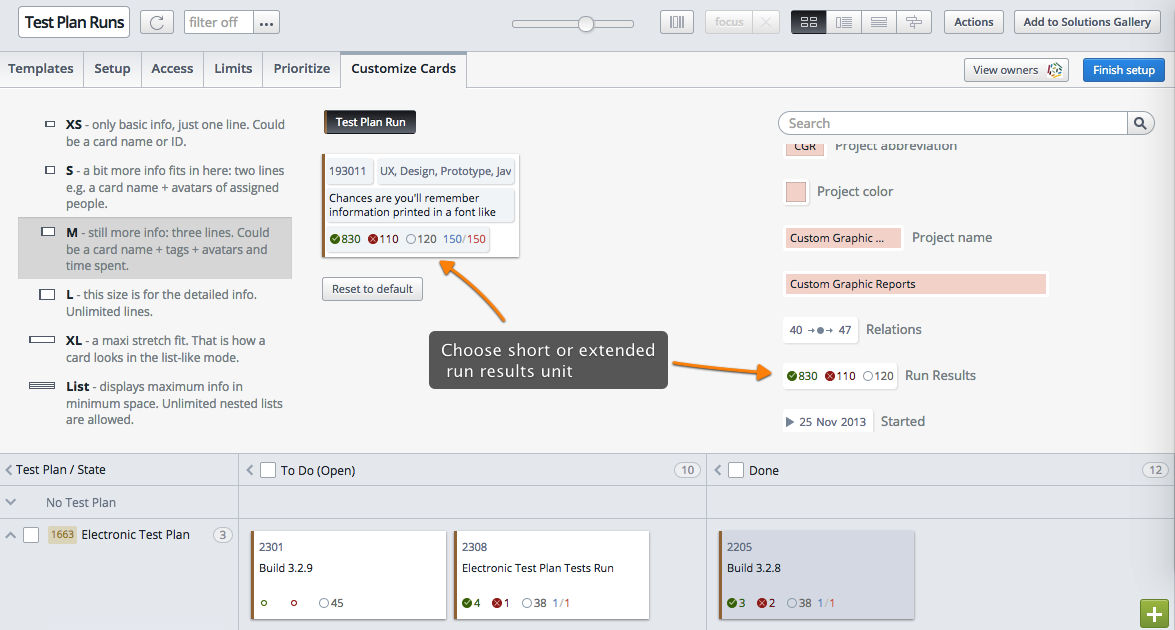Check the checkbox on the To Do column
The image size is (1175, 630).
point(267,469)
